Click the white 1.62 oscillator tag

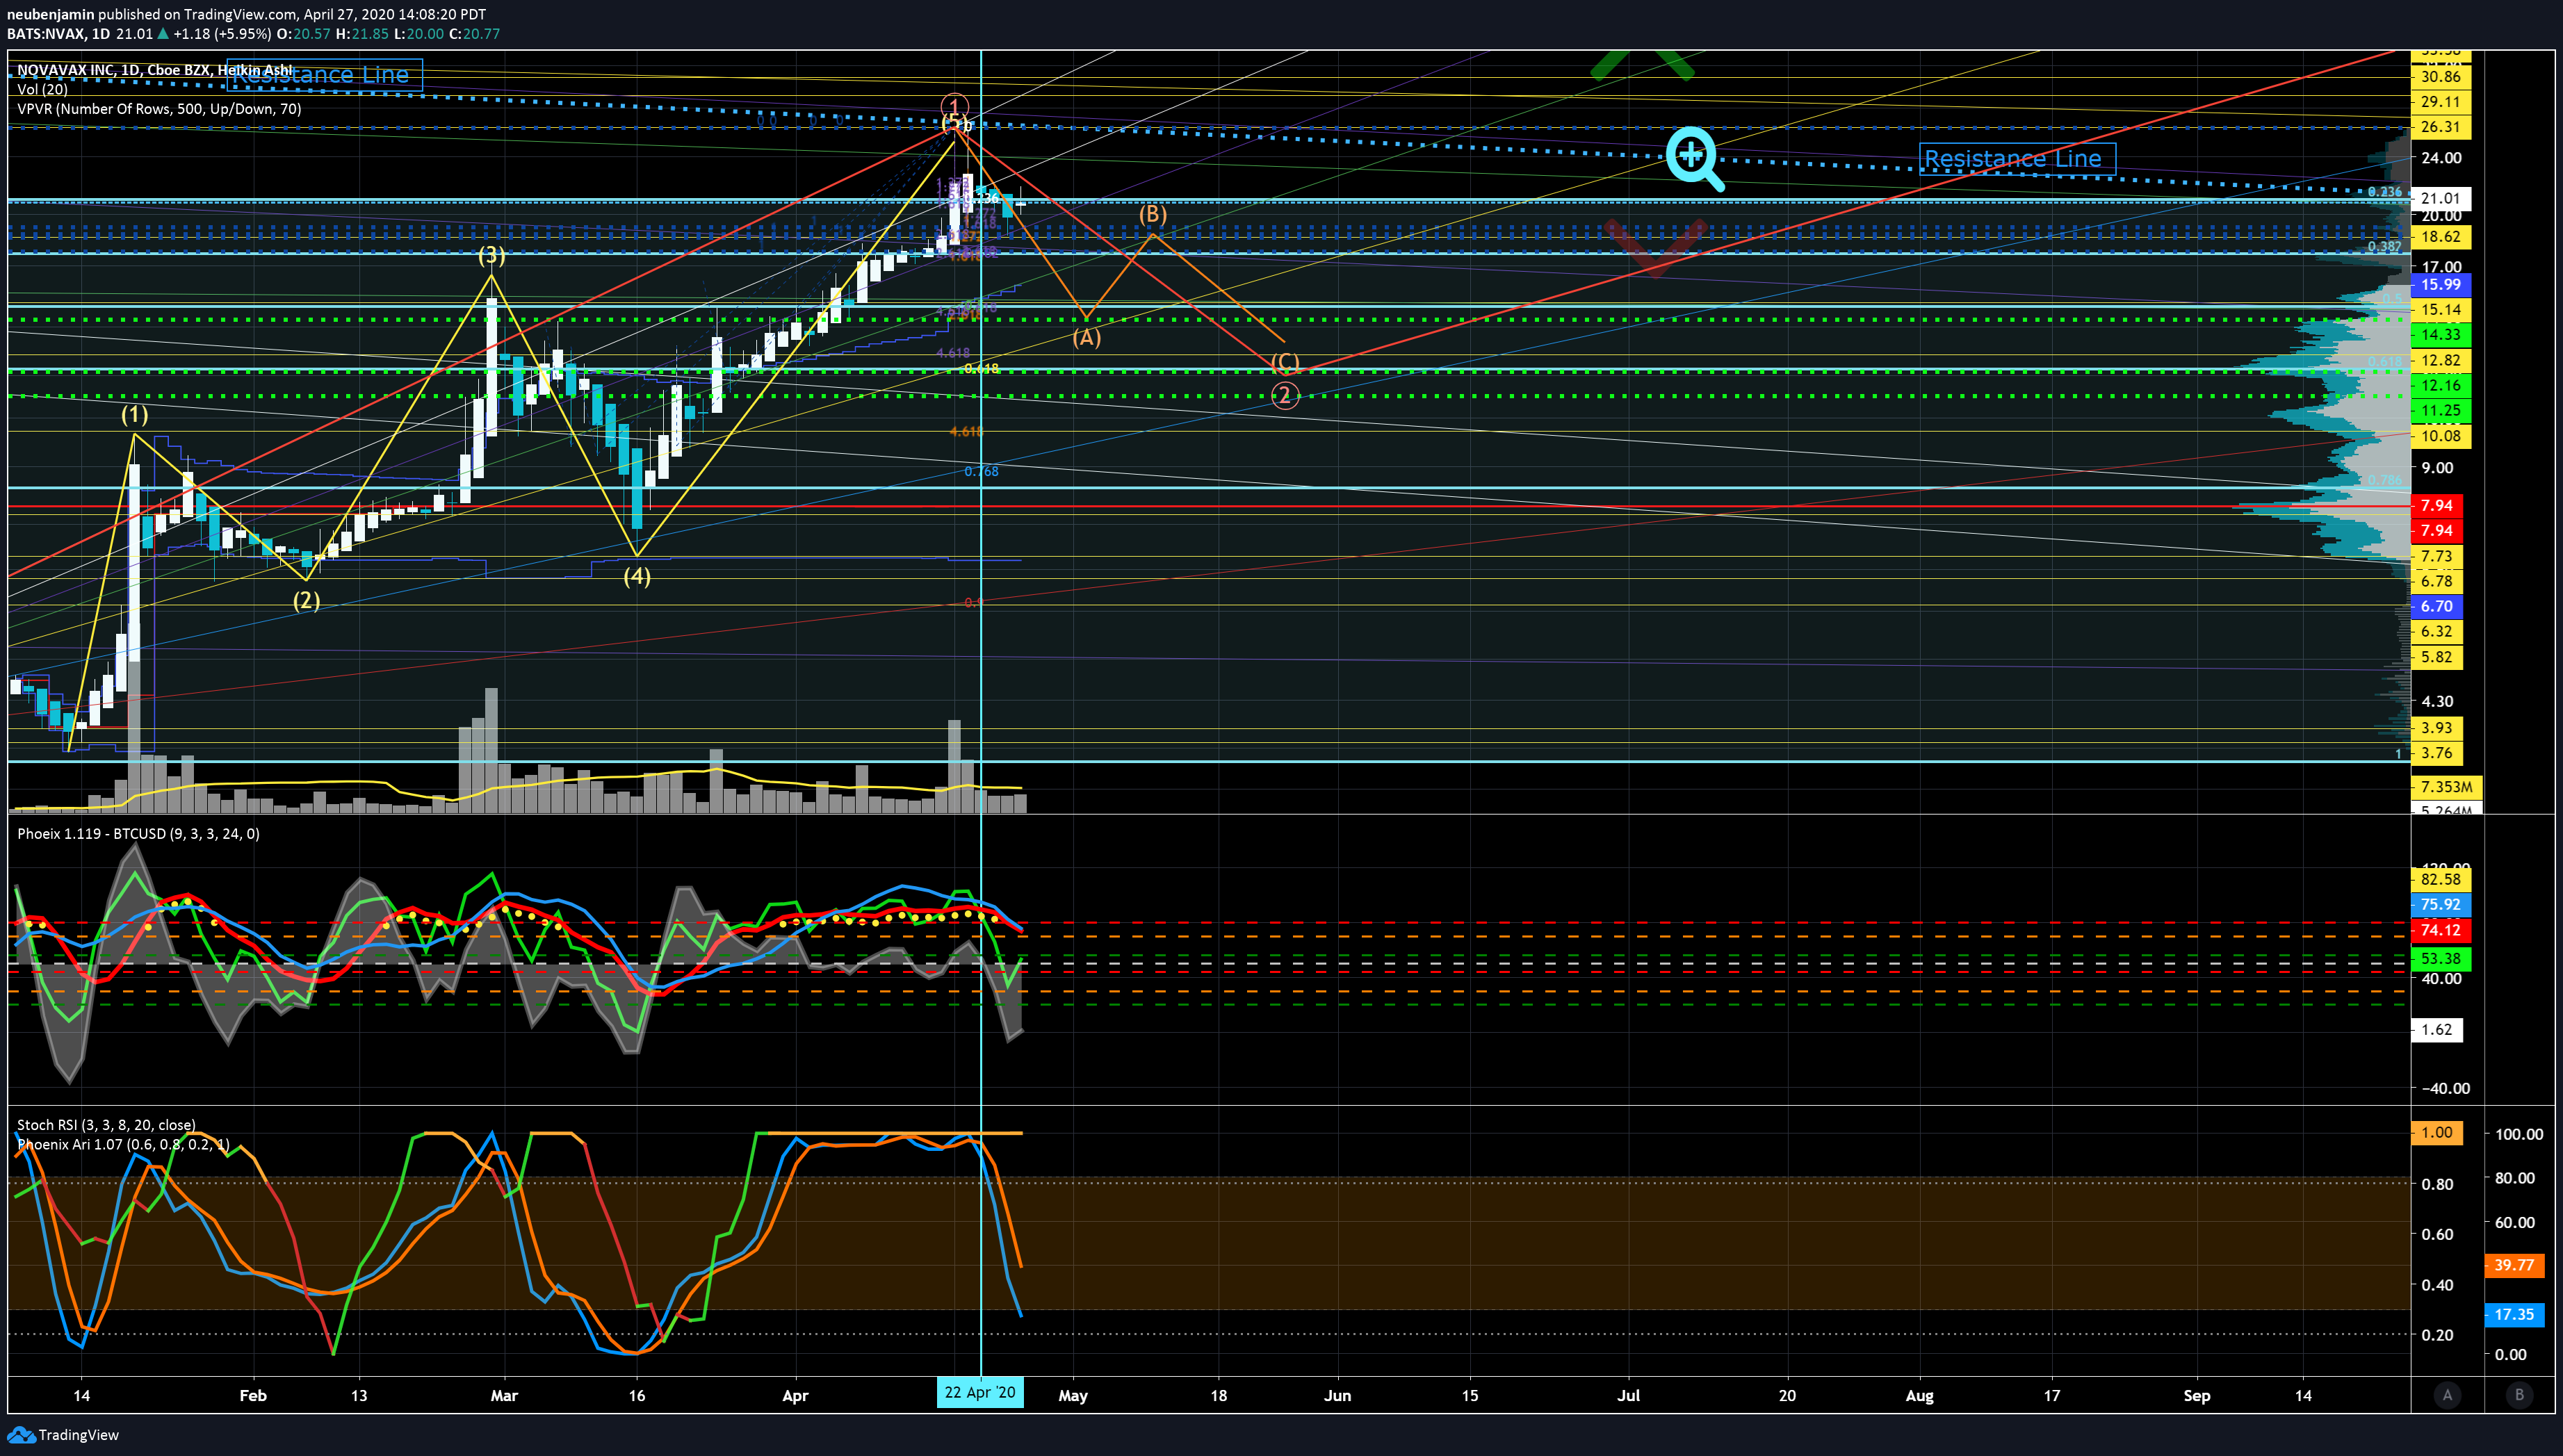pos(2436,1030)
